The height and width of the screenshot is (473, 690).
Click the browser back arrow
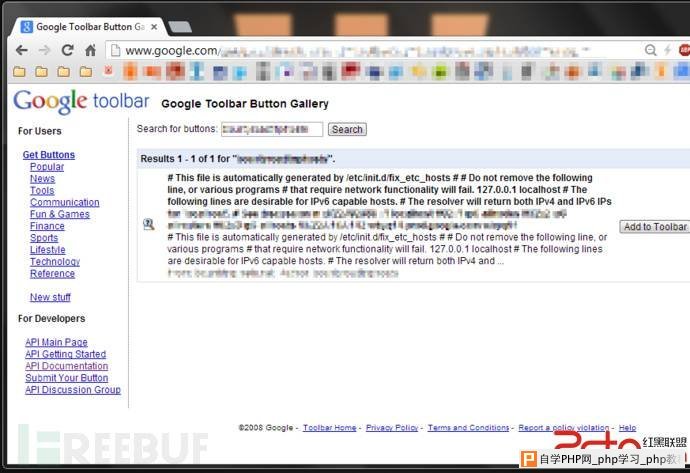22,51
